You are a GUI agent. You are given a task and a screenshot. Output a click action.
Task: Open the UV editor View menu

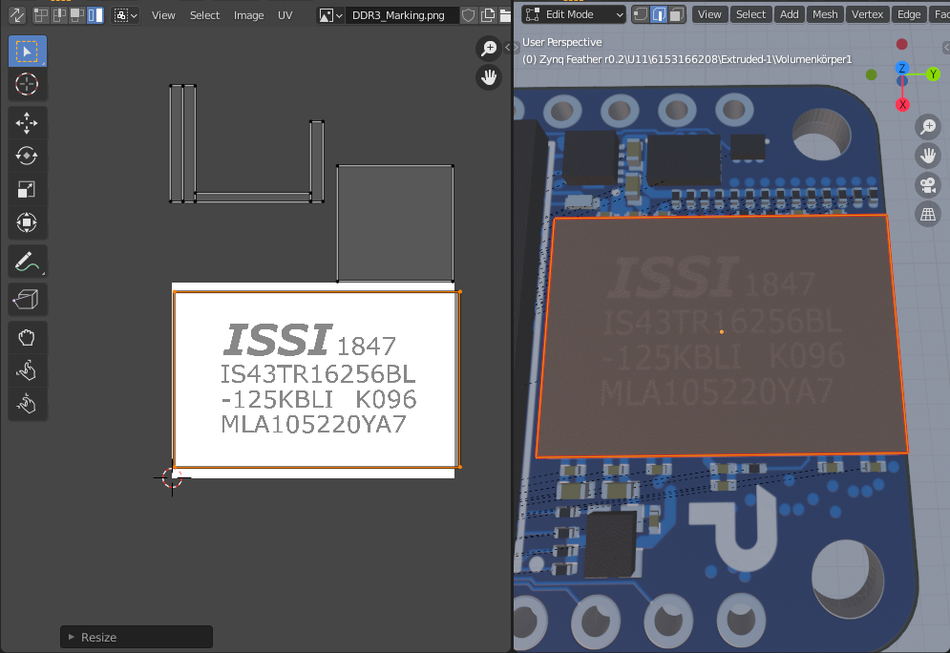163,15
